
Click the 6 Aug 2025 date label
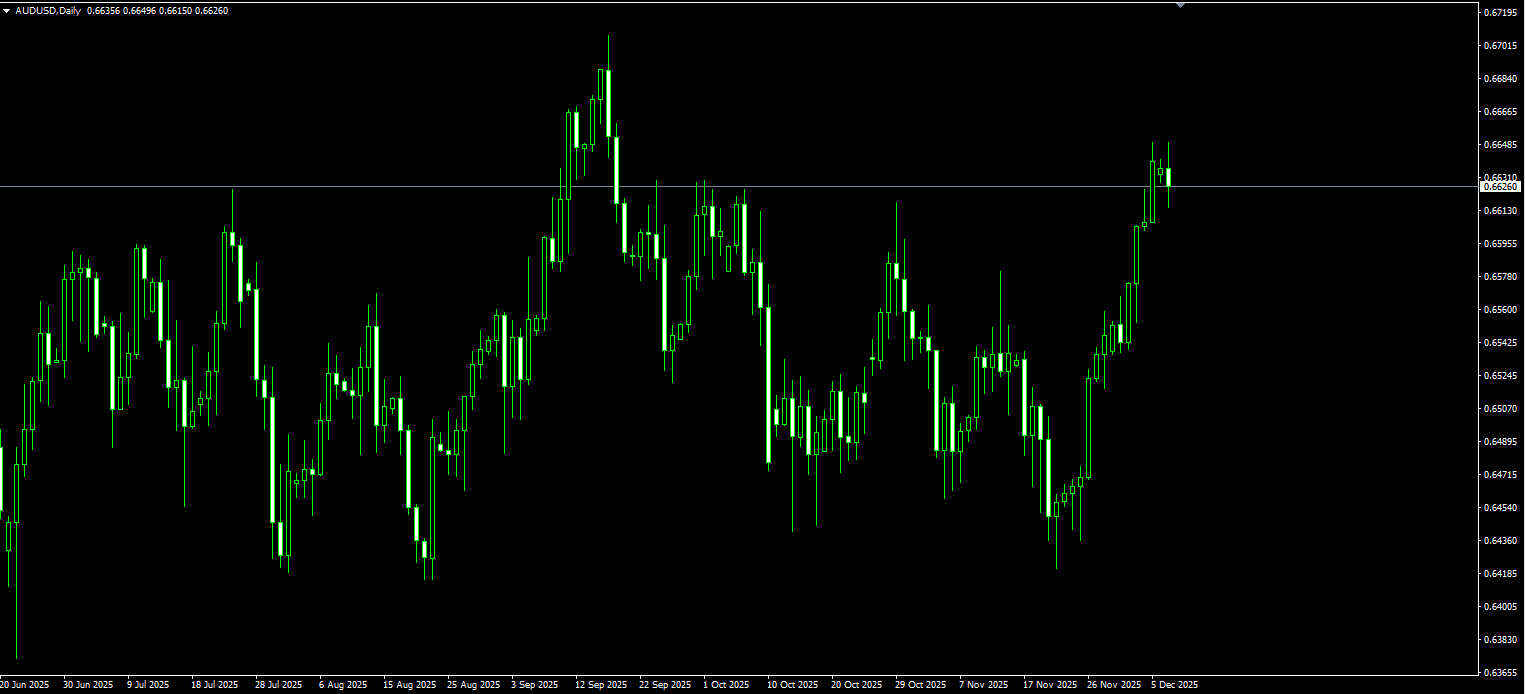[343, 685]
